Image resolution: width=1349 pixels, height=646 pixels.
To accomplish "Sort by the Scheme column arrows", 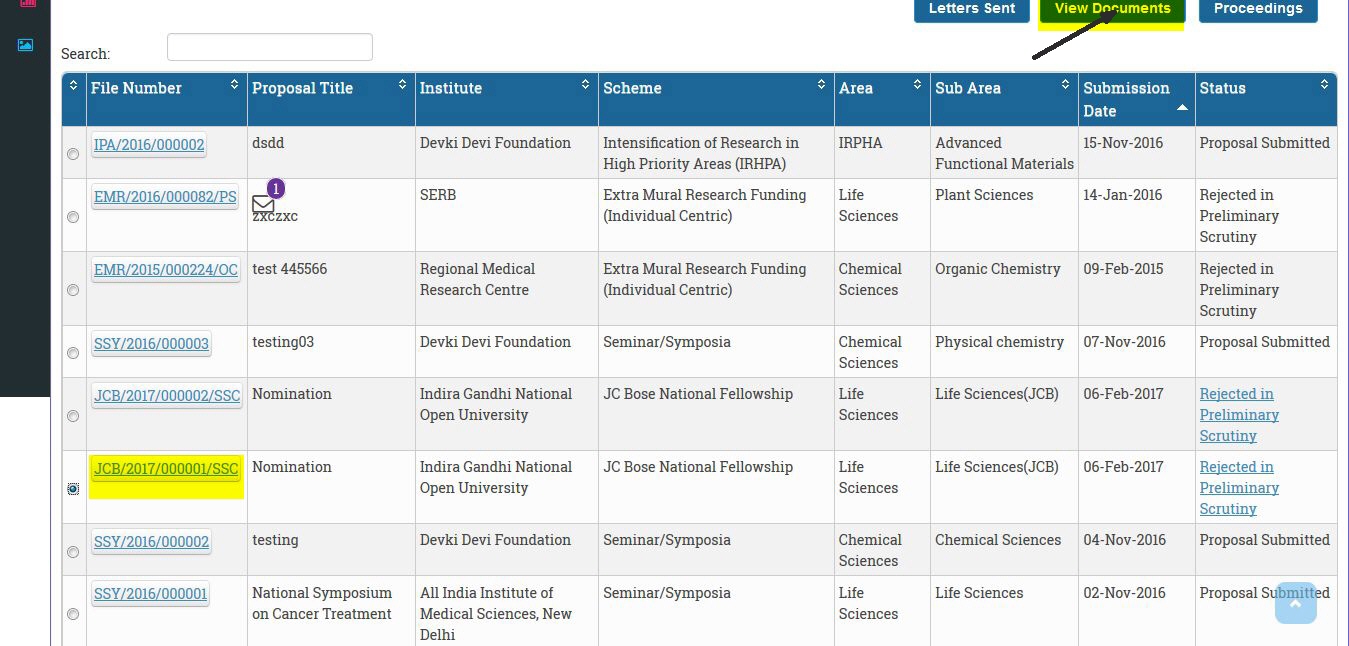I will (x=821, y=85).
